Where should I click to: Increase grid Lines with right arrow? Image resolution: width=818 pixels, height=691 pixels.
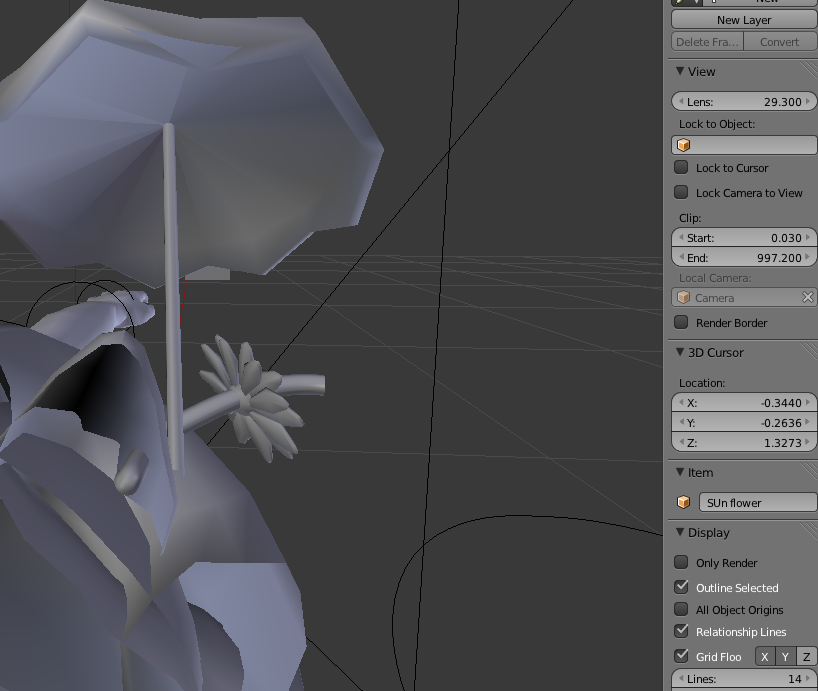[x=808, y=679]
